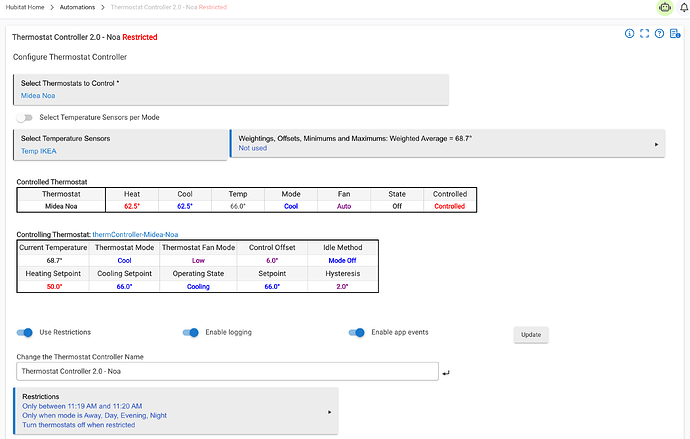Expand the Restrictions section arrow

(x=330, y=412)
